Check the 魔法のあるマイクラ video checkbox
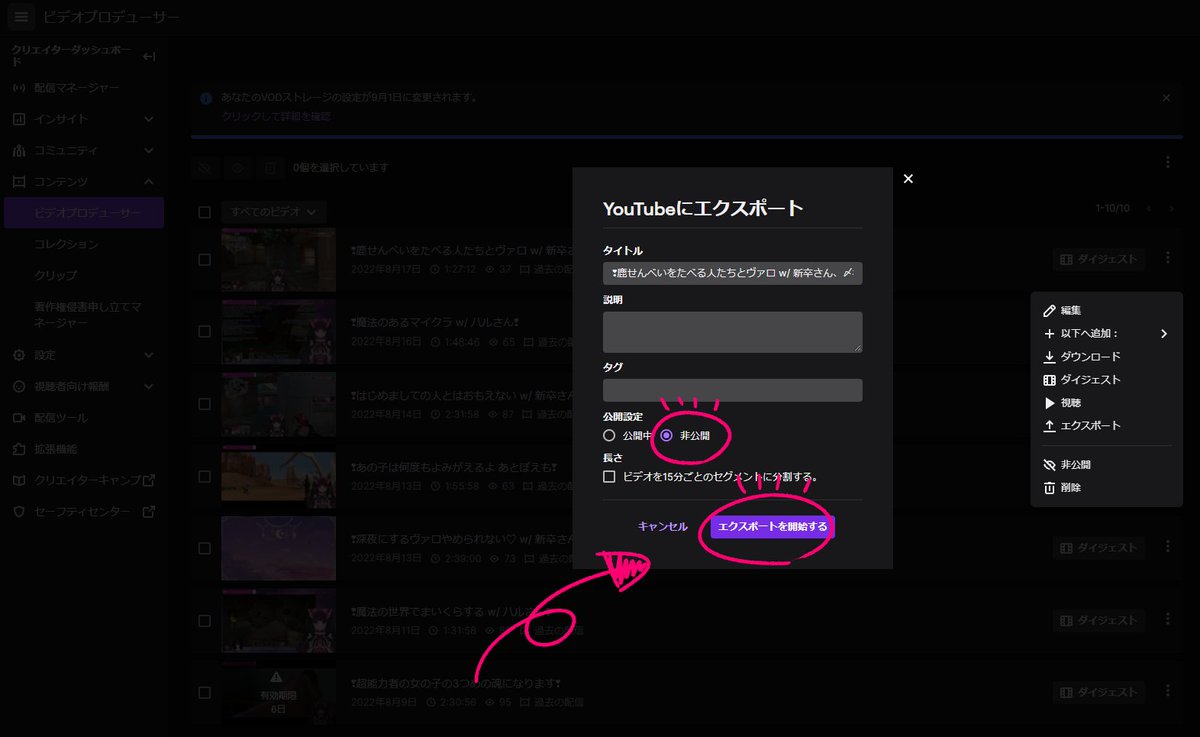1200x737 pixels. click(205, 331)
